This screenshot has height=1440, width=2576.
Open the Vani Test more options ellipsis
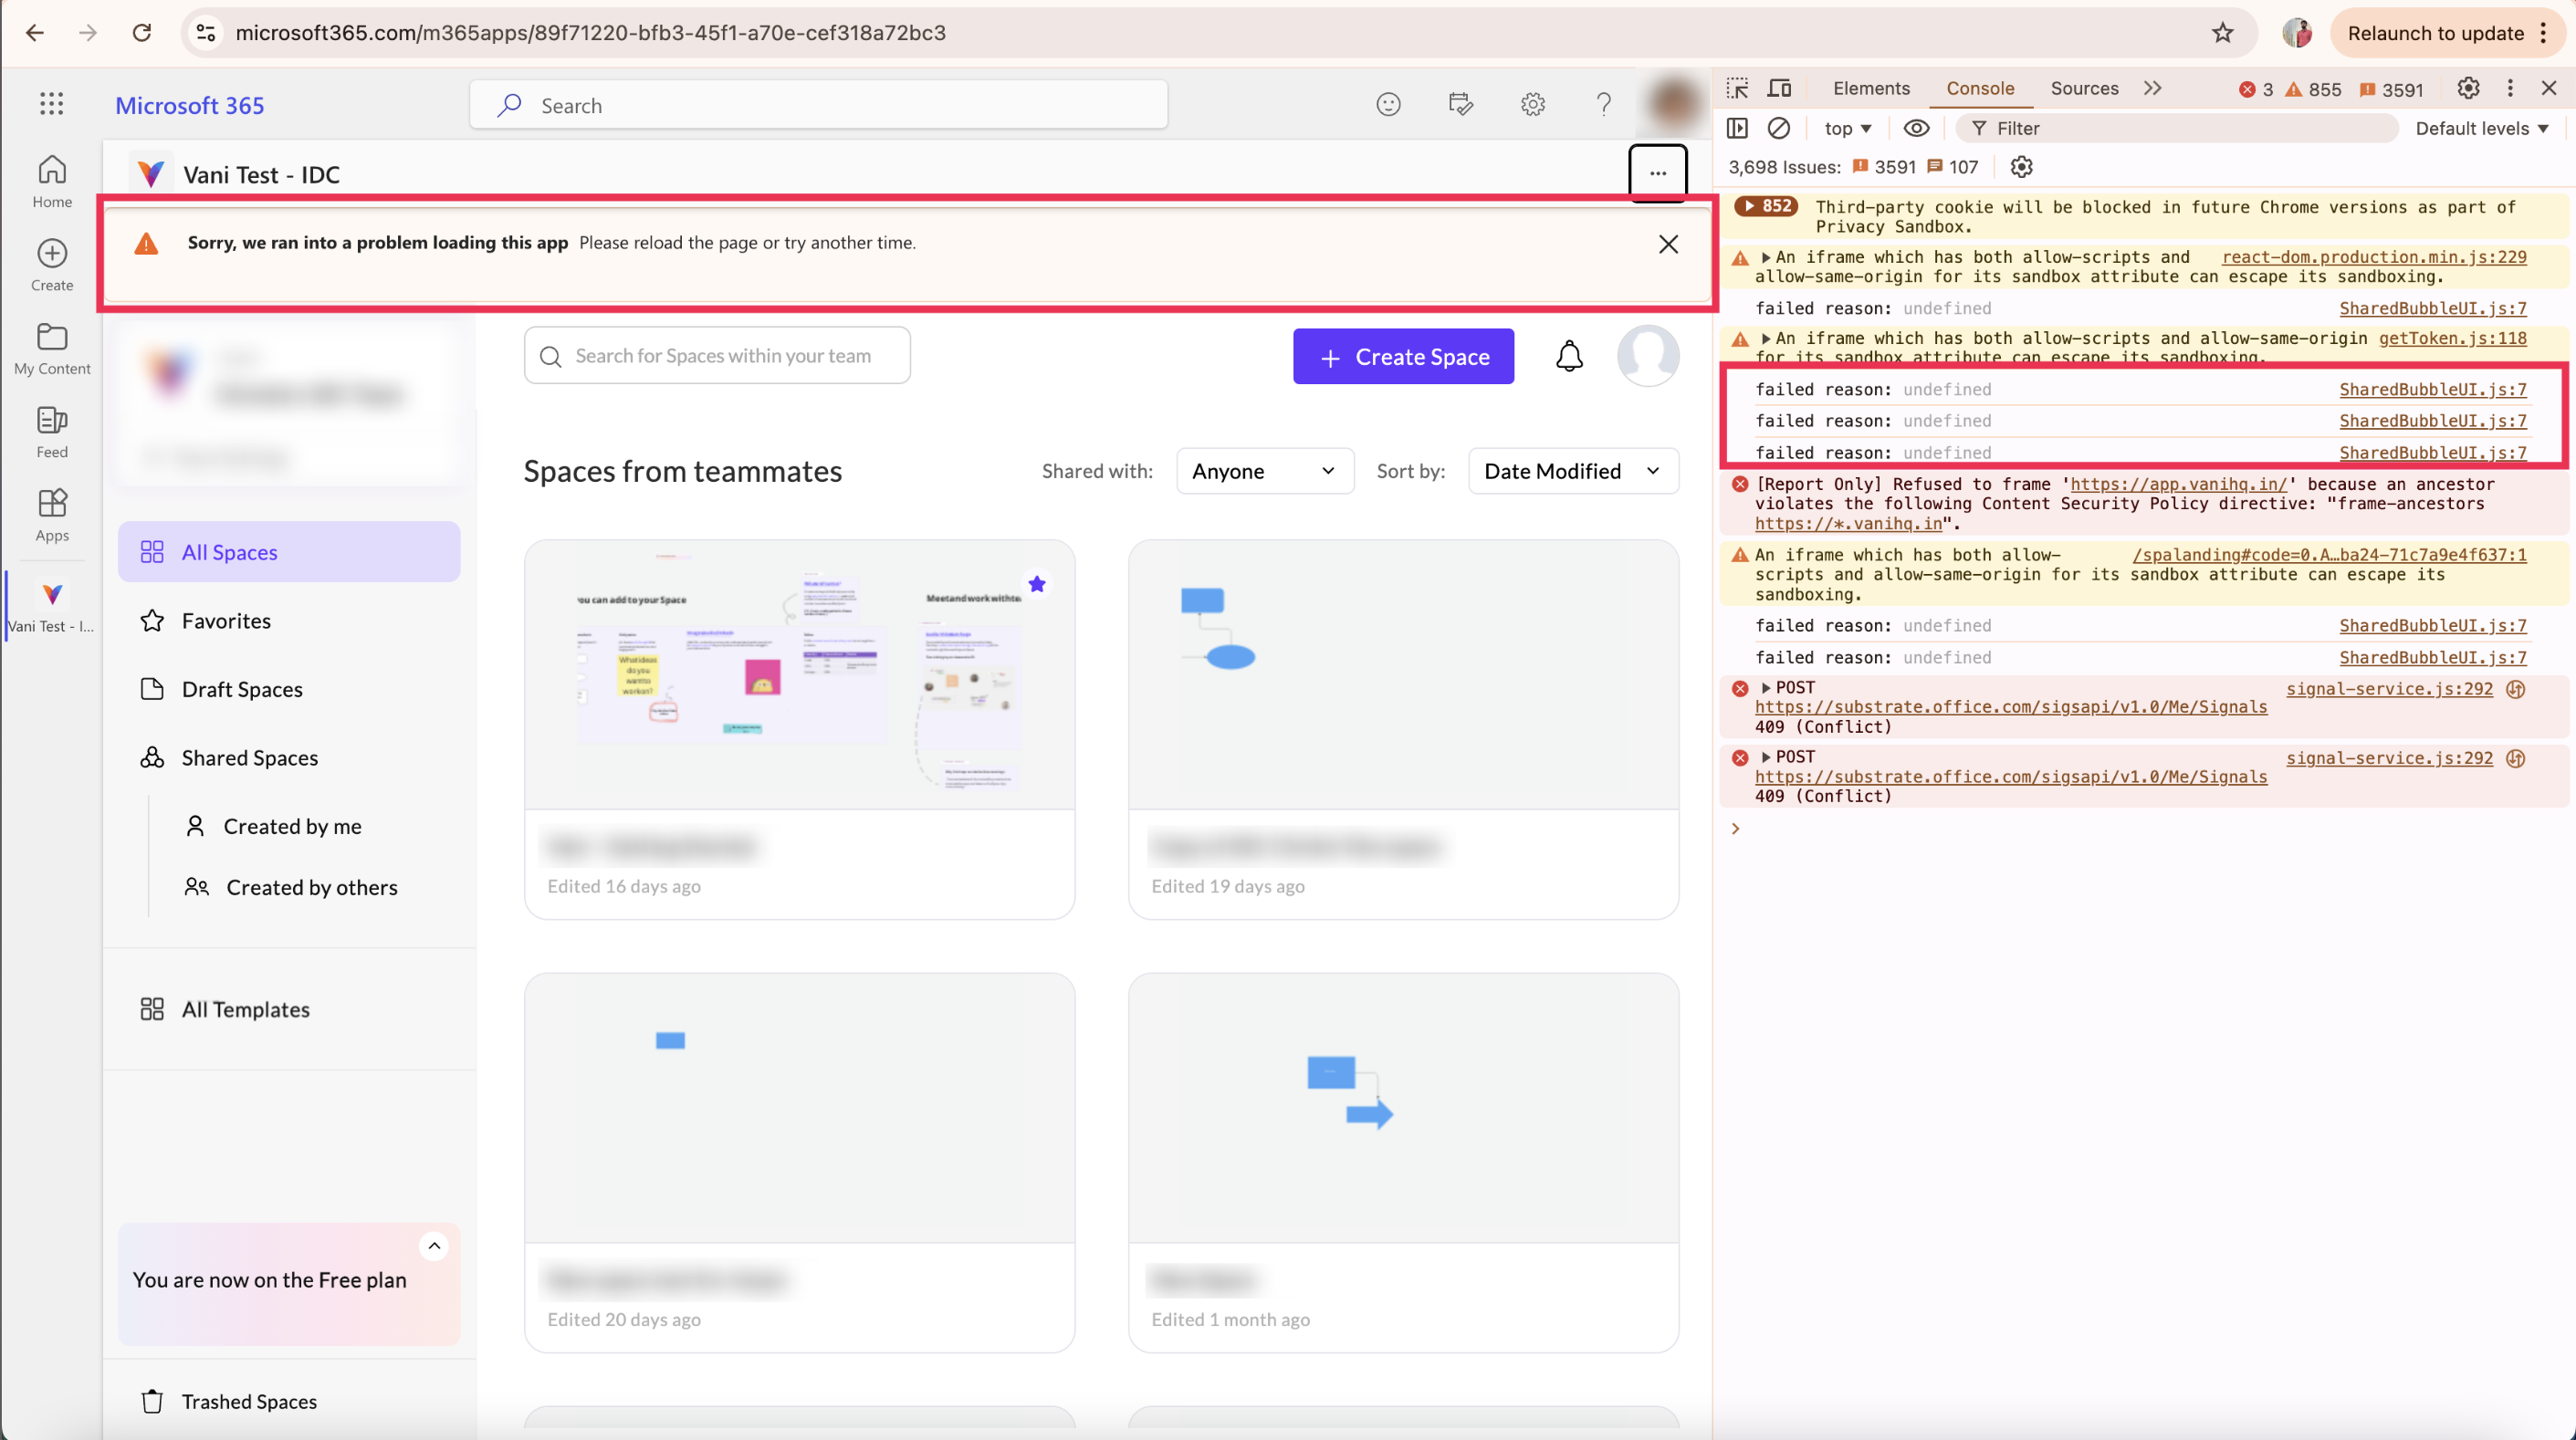pyautogui.click(x=1658, y=173)
